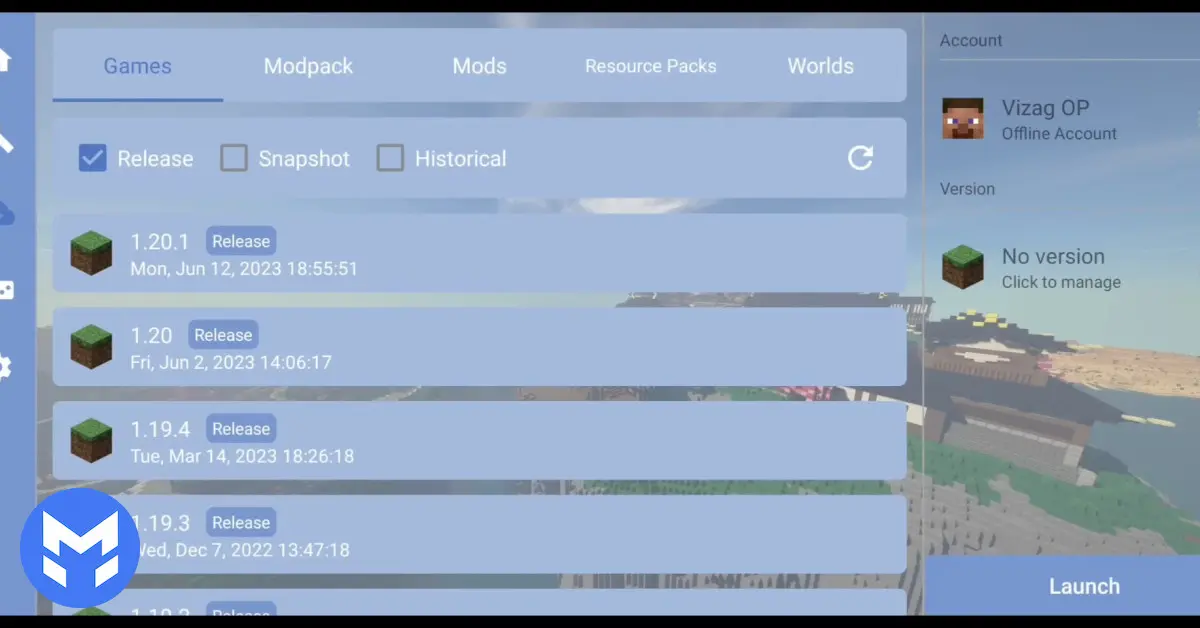Click the Release badge next to 1.19.4
This screenshot has height=628, width=1200.
(241, 429)
